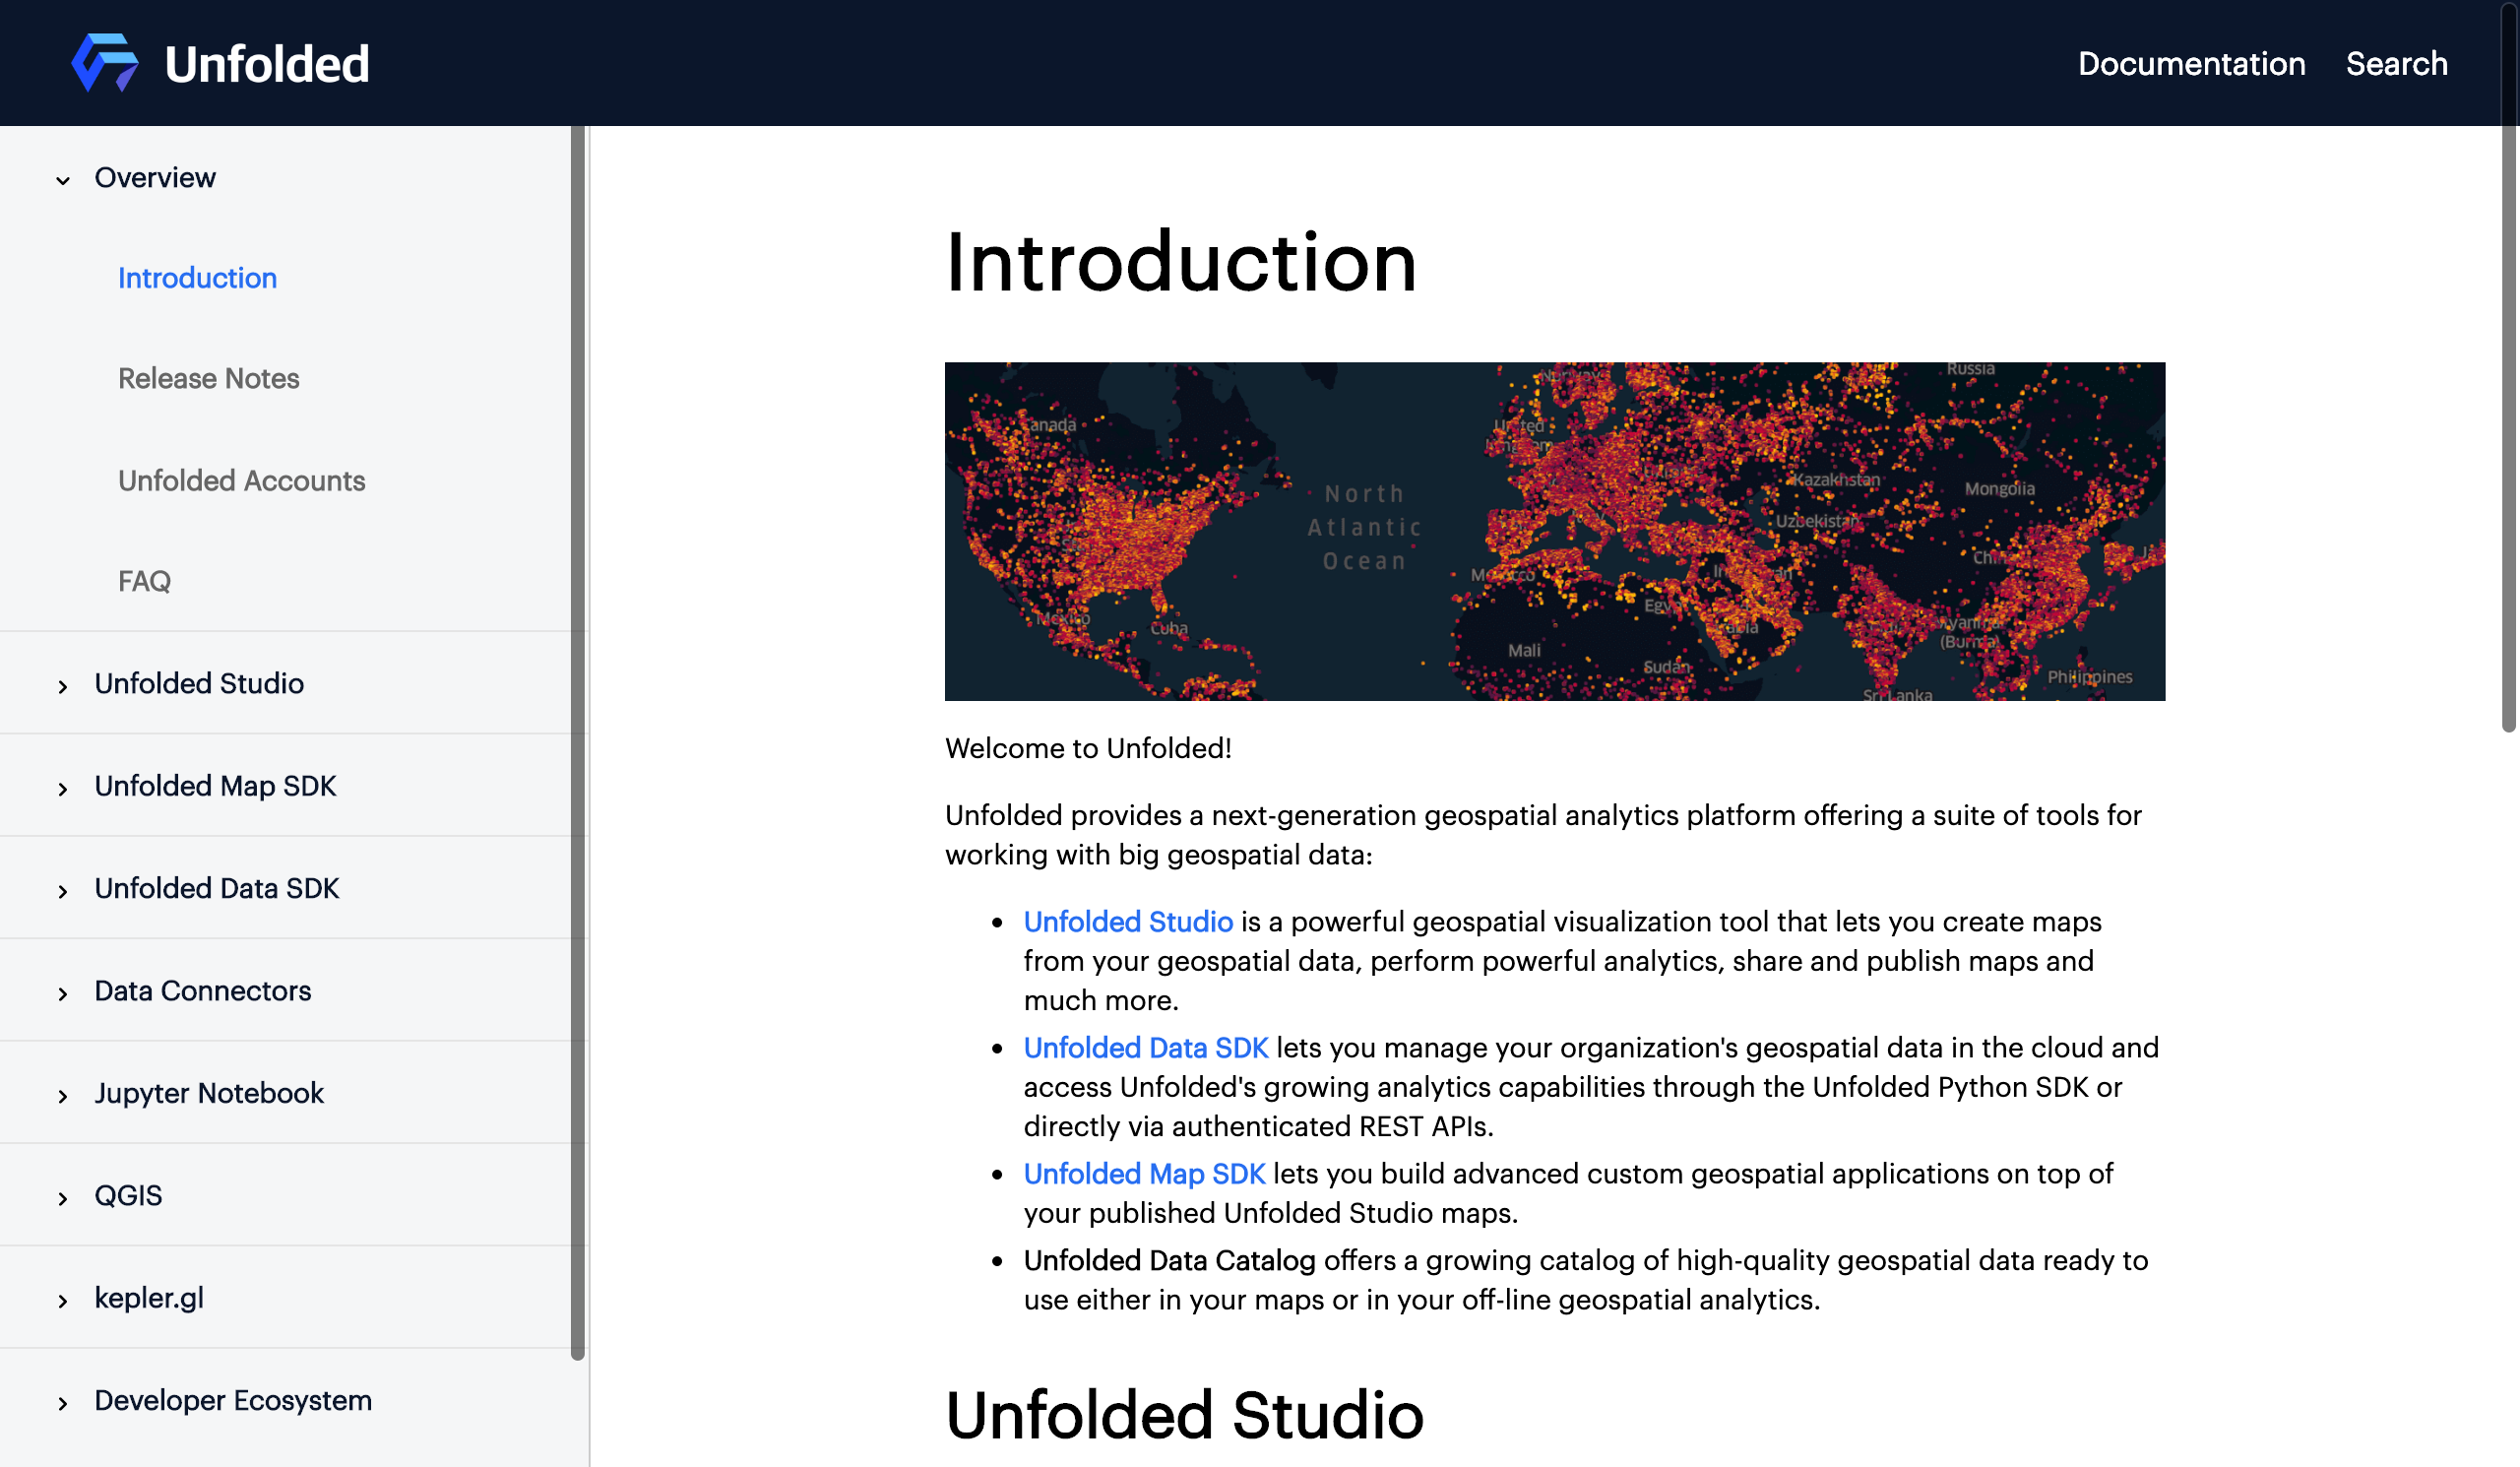
Task: Select Data Connectors sidebar label
Action: tap(203, 991)
